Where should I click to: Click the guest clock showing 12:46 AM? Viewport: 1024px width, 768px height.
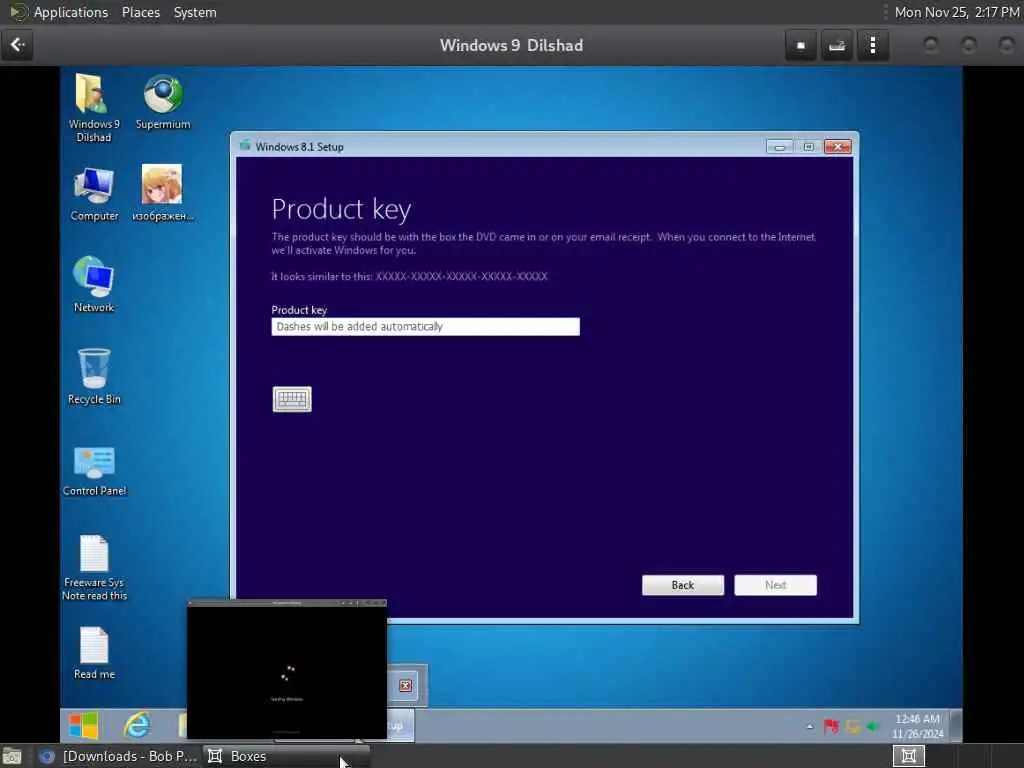coord(917,726)
